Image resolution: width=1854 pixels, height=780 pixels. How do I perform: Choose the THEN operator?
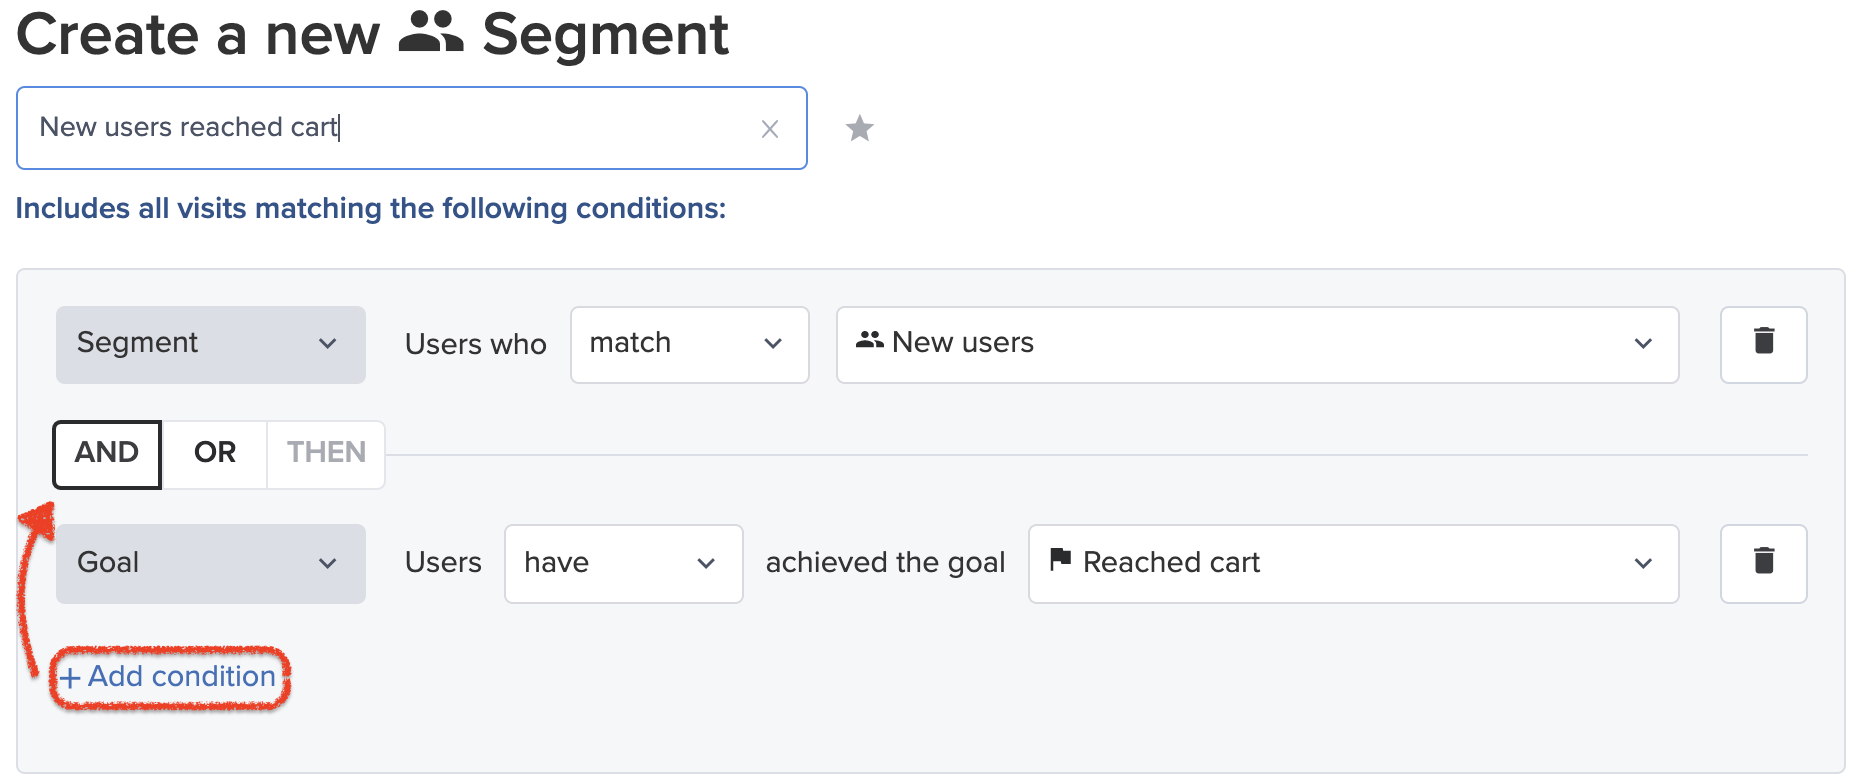click(326, 454)
